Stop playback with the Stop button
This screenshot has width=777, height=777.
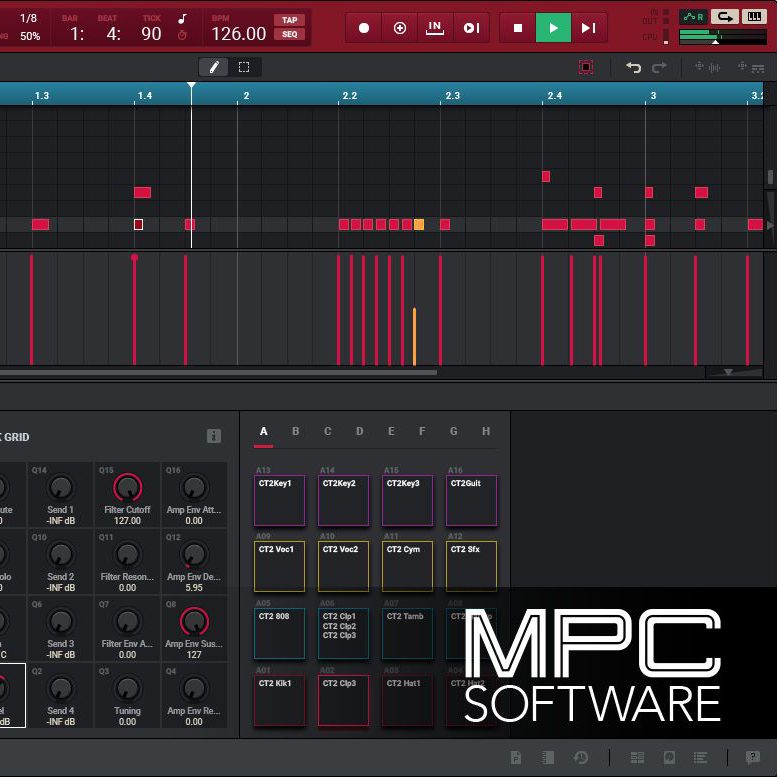[517, 28]
